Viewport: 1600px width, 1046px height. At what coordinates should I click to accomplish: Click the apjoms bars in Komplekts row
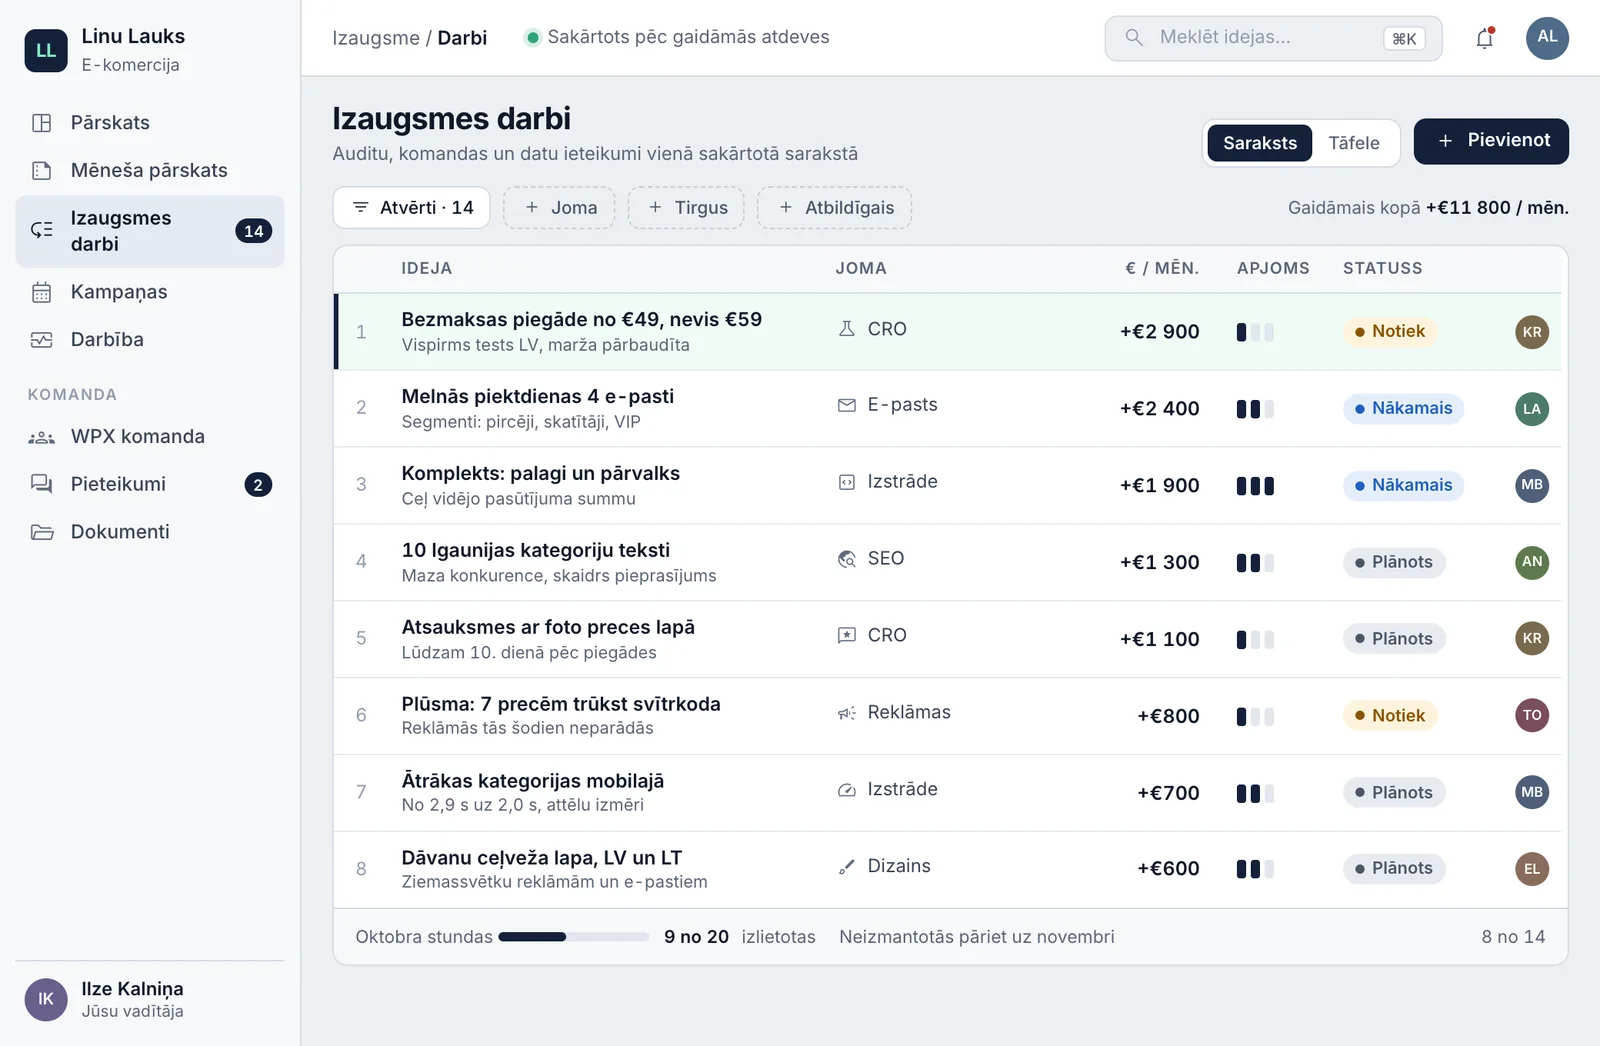click(1255, 486)
